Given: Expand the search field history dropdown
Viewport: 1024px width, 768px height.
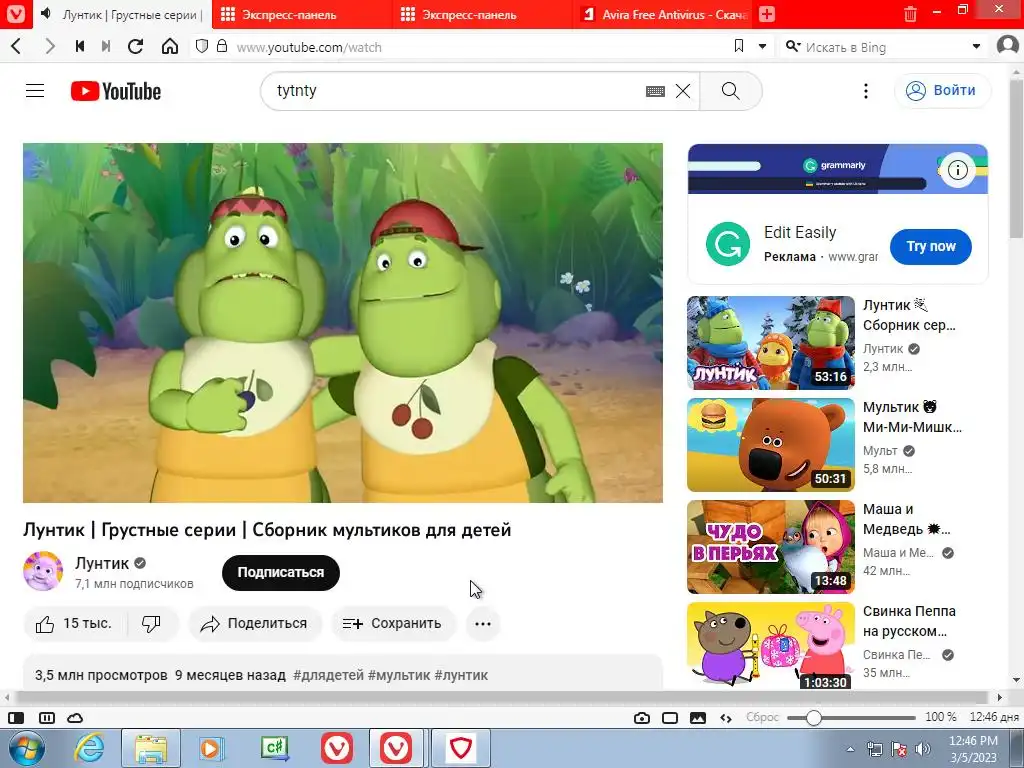Looking at the screenshot, I should [976, 46].
